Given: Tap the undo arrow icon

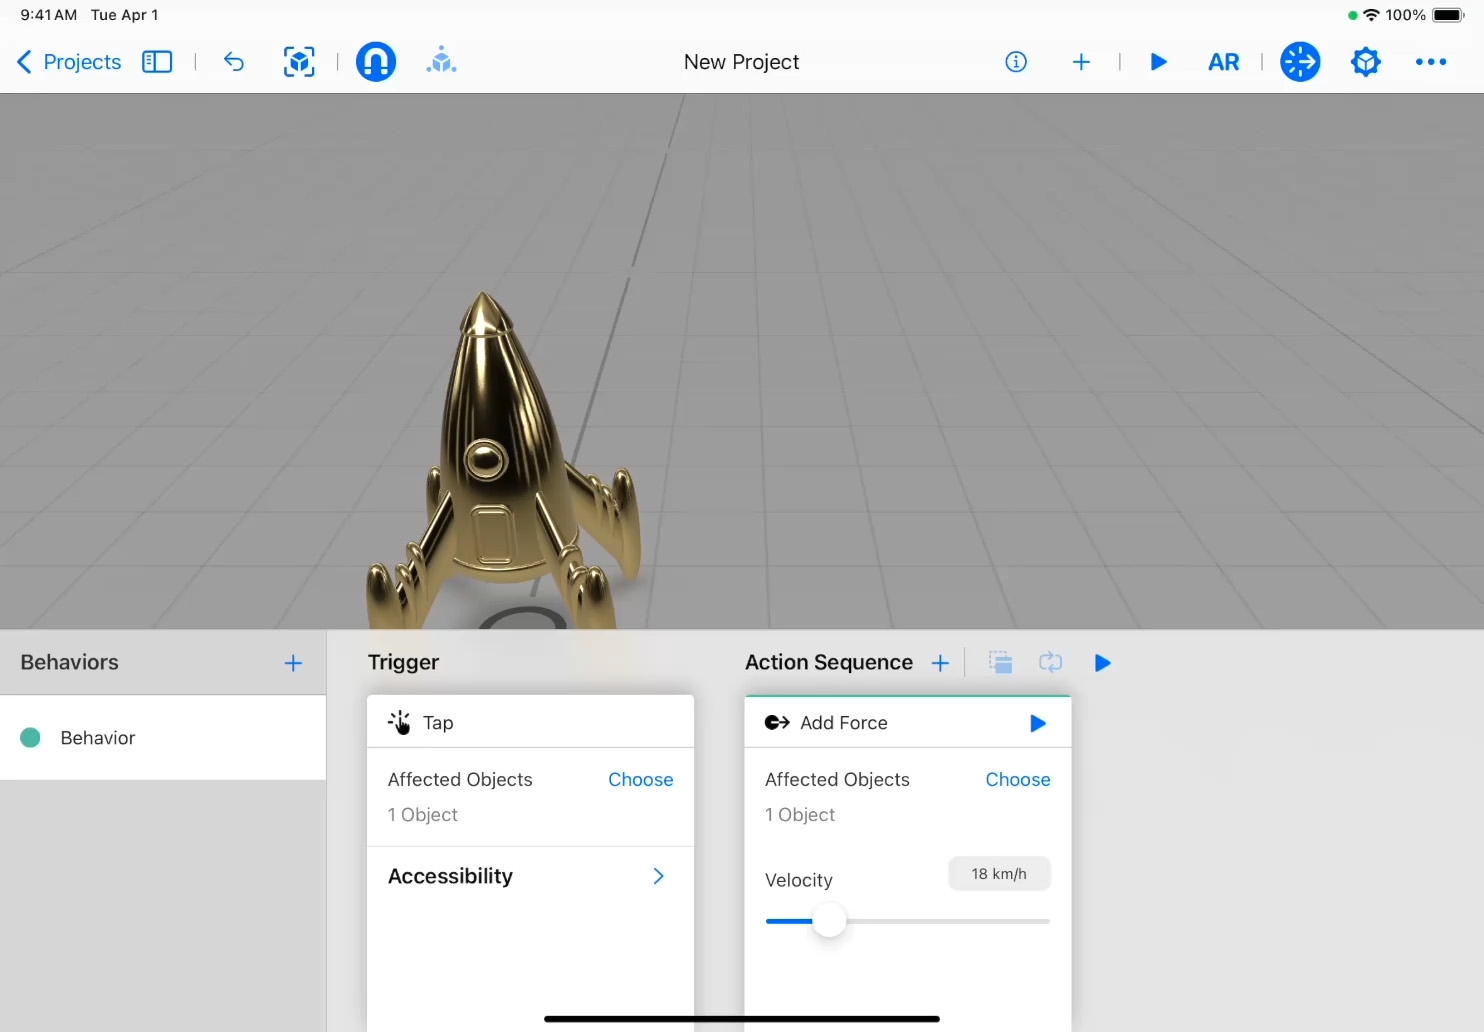Looking at the screenshot, I should coord(234,62).
